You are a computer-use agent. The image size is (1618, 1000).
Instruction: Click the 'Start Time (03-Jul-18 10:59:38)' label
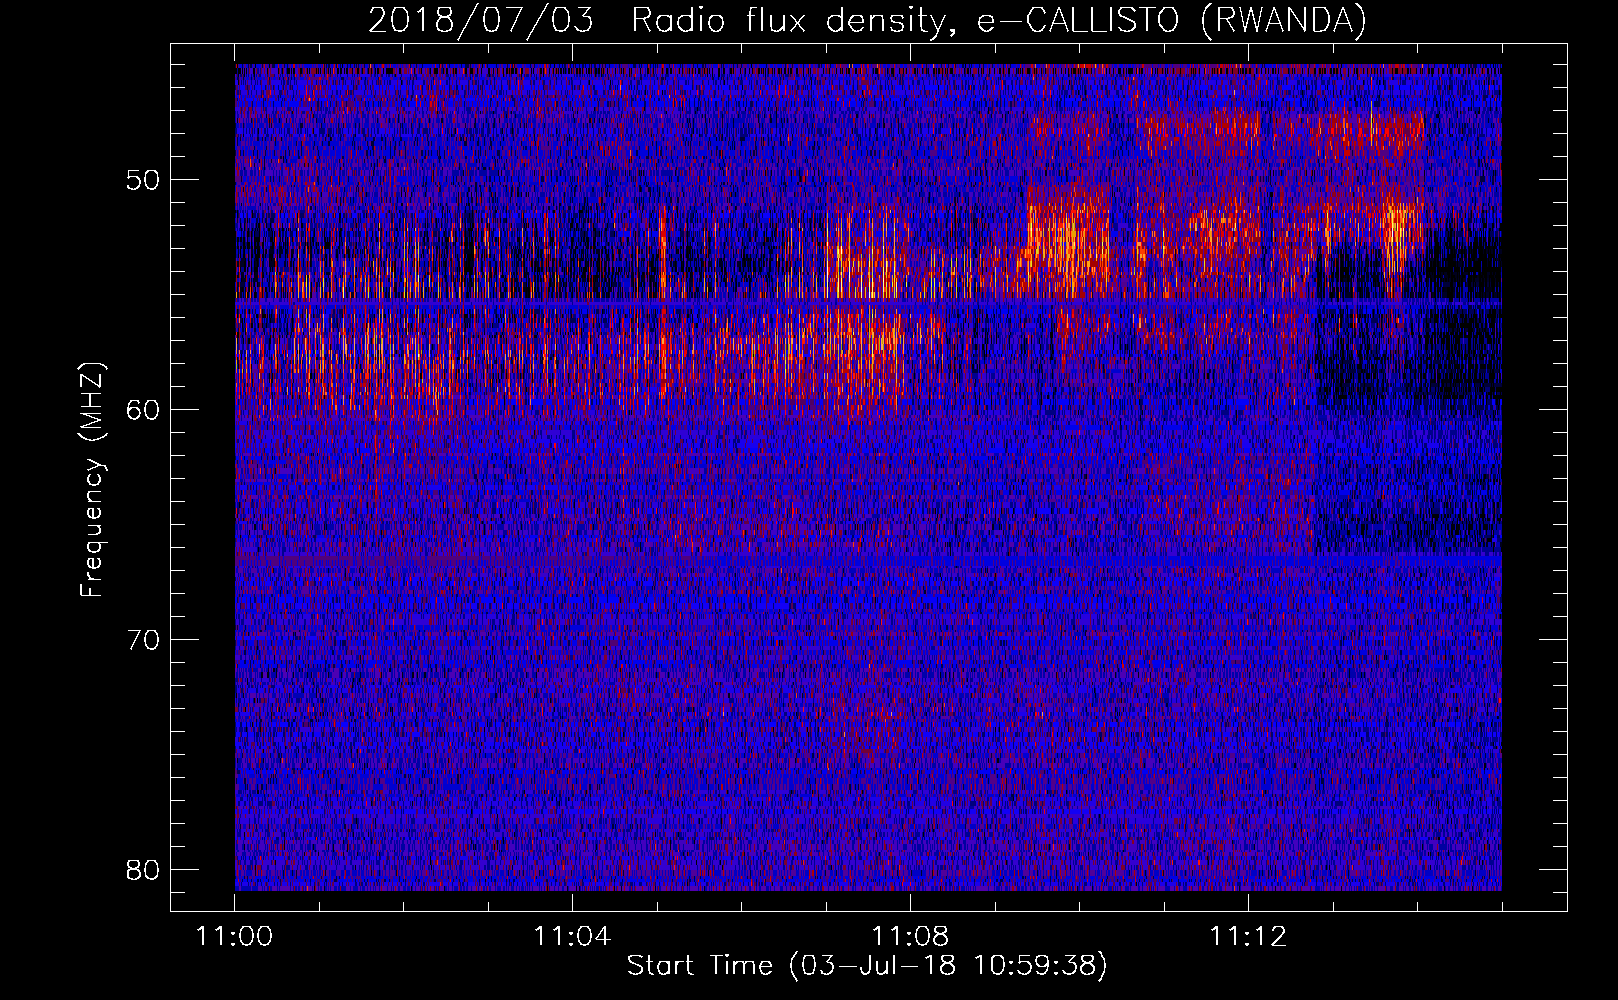[867, 965]
